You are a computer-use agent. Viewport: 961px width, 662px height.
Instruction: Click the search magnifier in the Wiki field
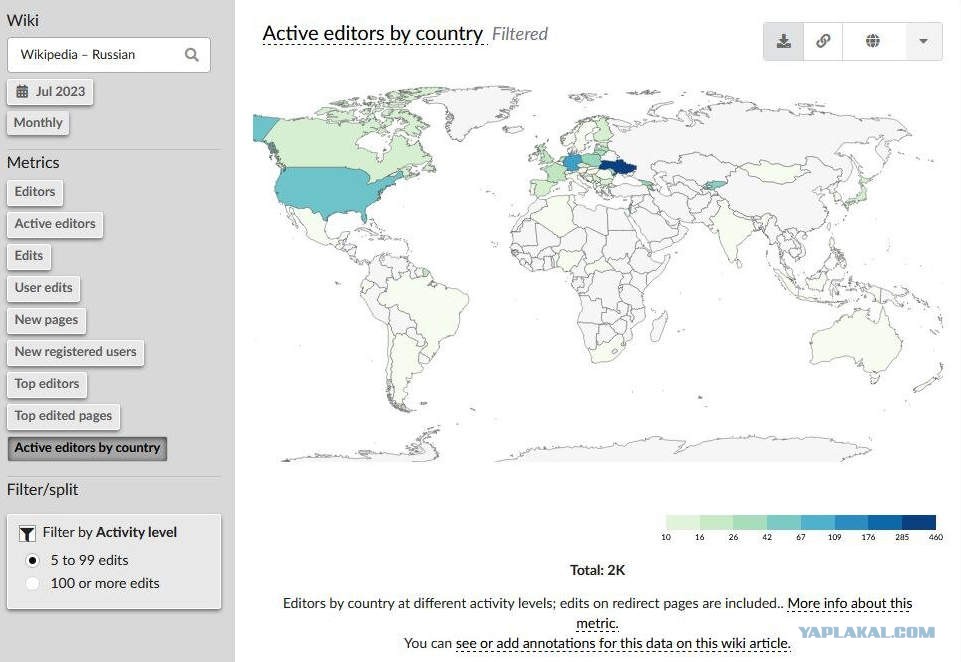(x=192, y=55)
